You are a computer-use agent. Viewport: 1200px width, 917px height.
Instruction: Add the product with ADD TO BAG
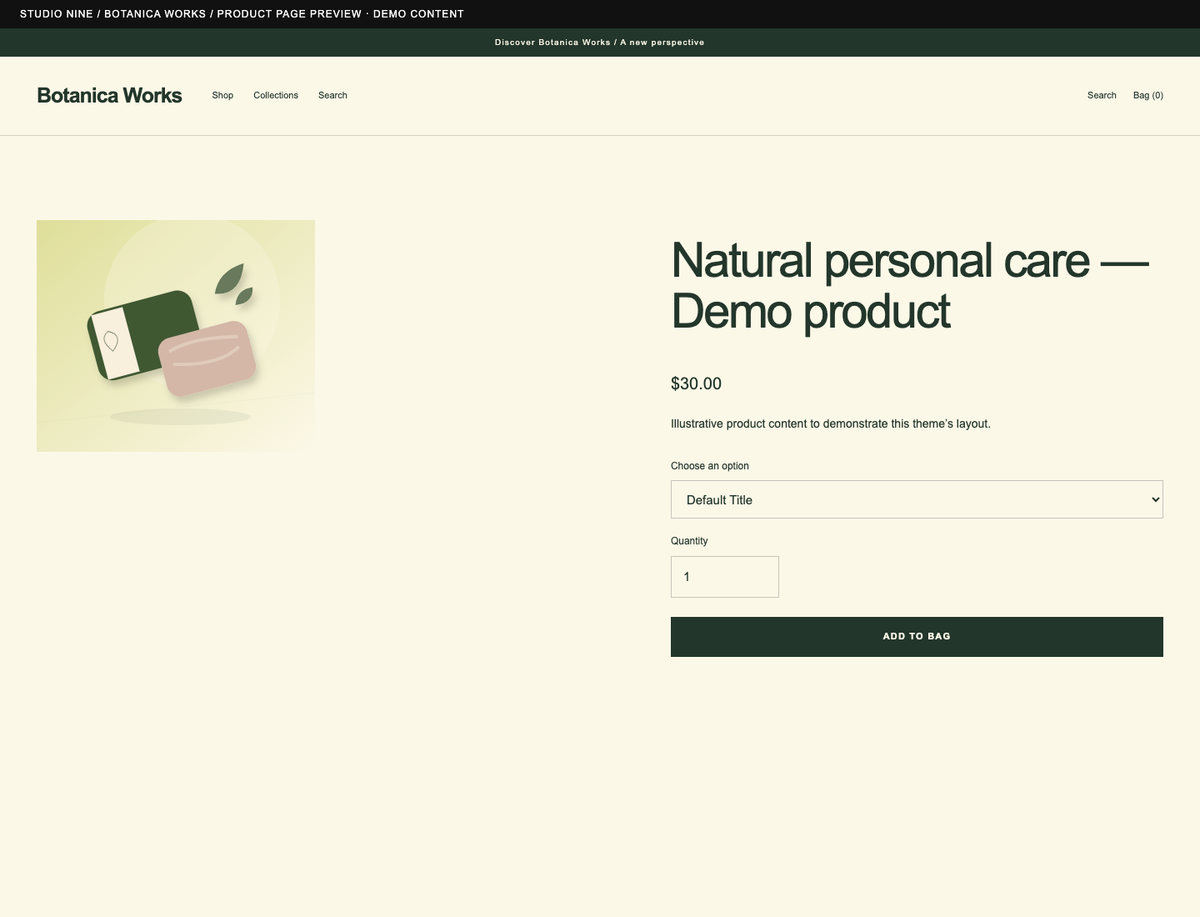tap(917, 636)
